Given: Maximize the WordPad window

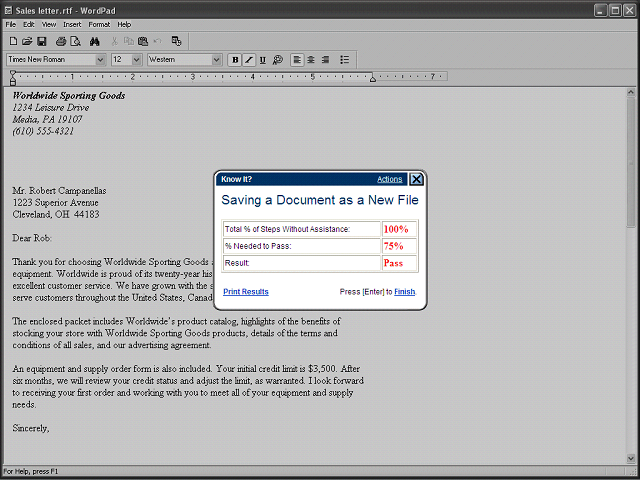Looking at the screenshot, I should coord(615,10).
